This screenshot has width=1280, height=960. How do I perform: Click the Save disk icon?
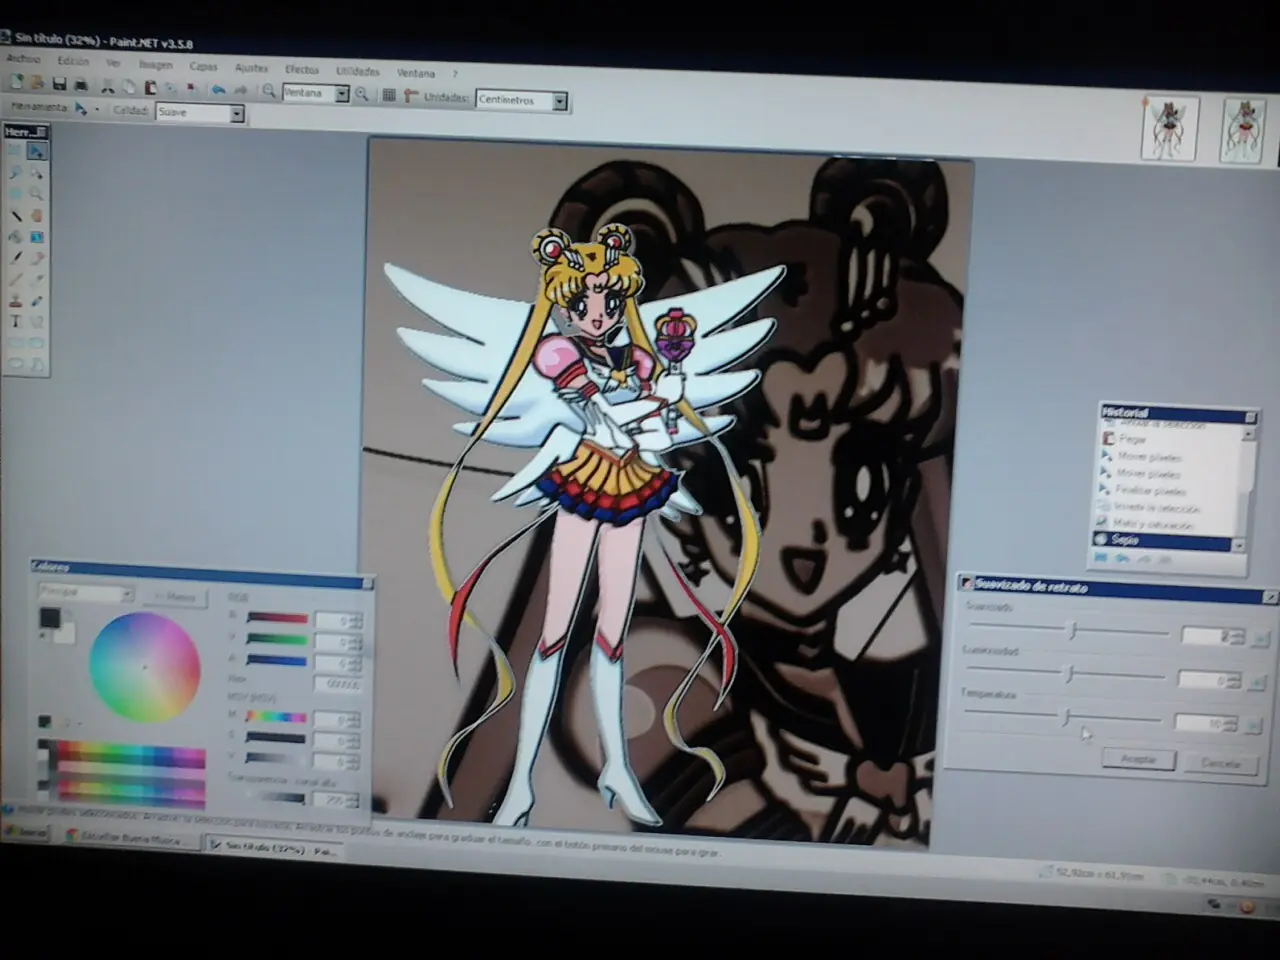pos(59,85)
